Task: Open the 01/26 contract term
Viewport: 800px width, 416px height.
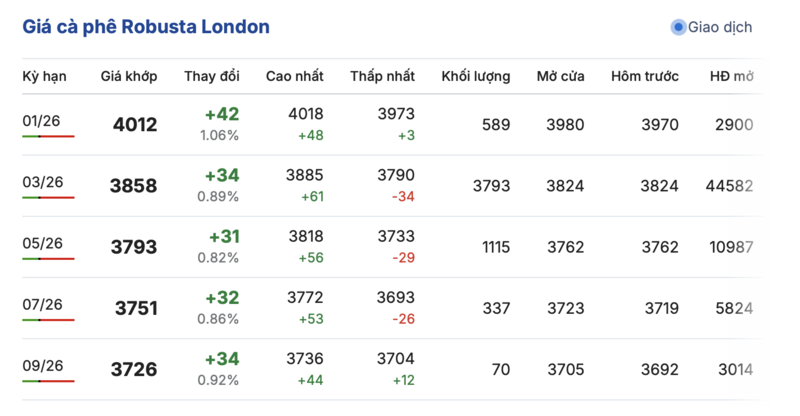Action: click(42, 121)
